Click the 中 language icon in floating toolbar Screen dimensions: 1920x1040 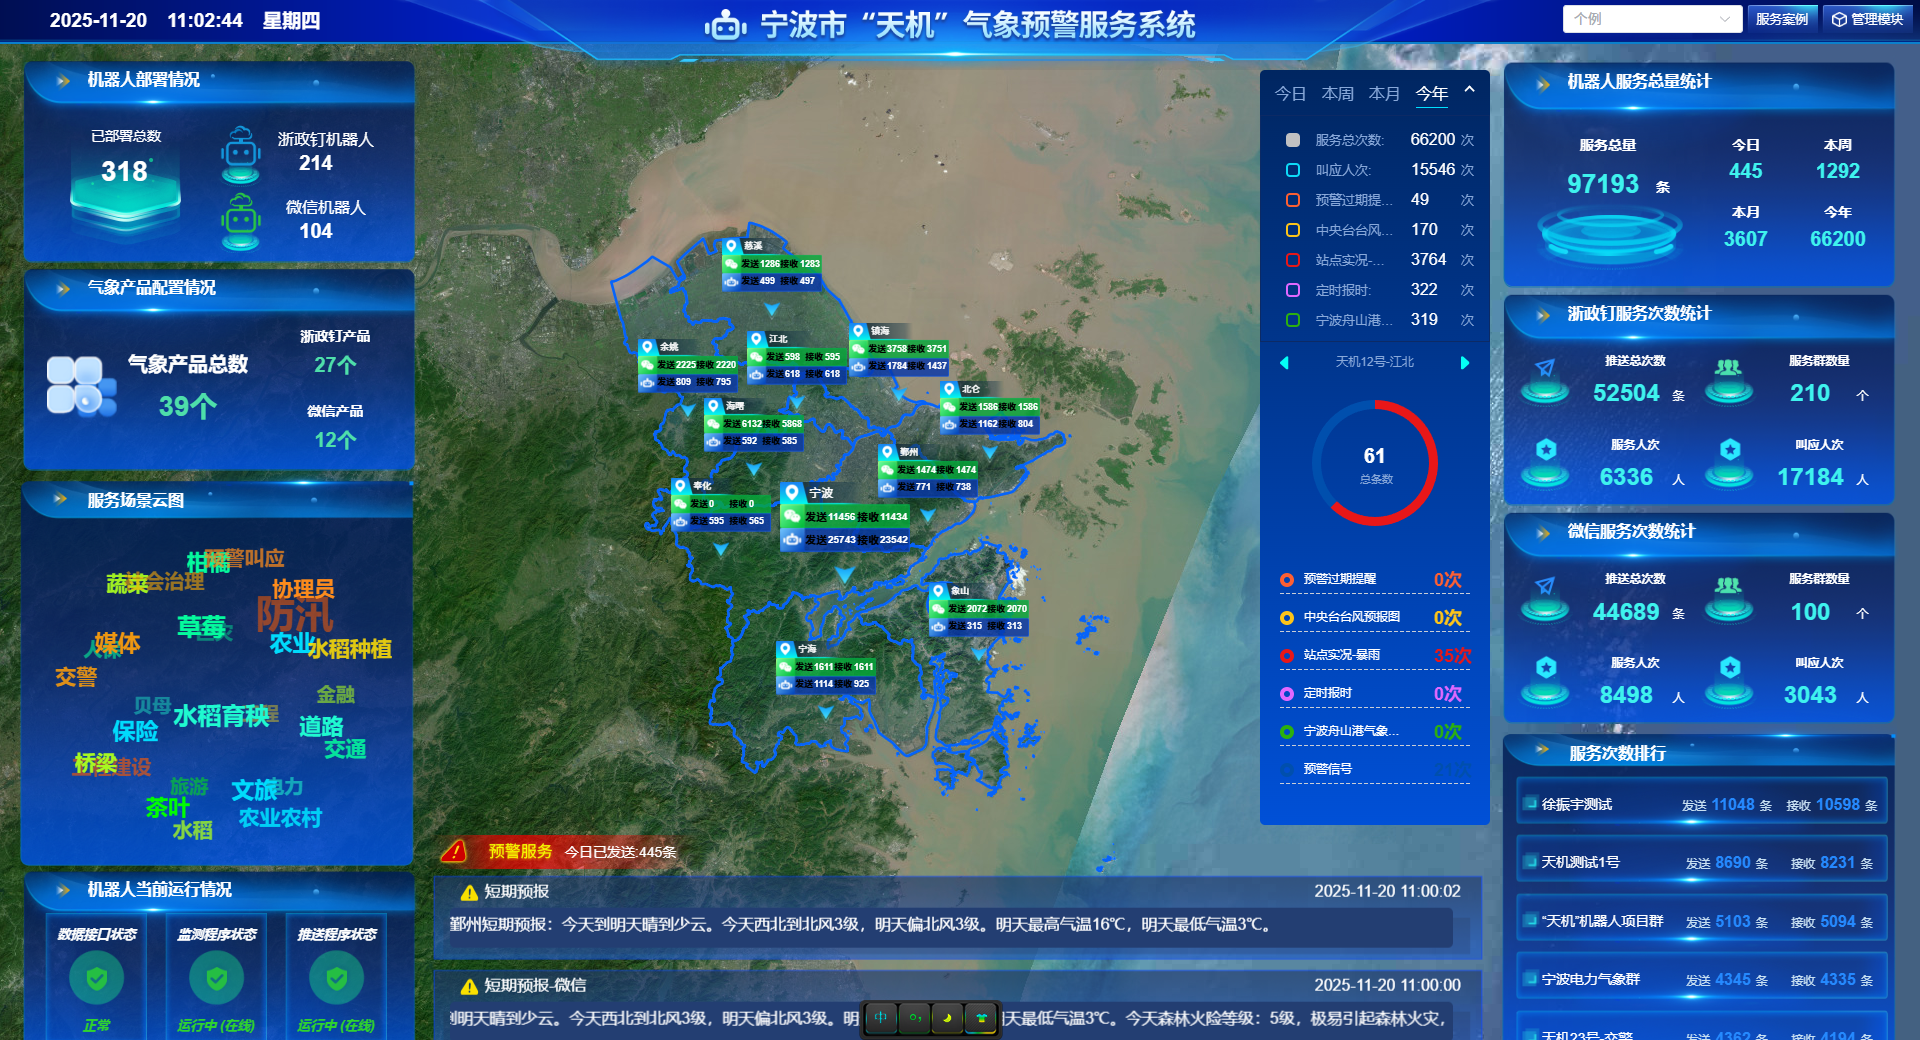point(881,1018)
